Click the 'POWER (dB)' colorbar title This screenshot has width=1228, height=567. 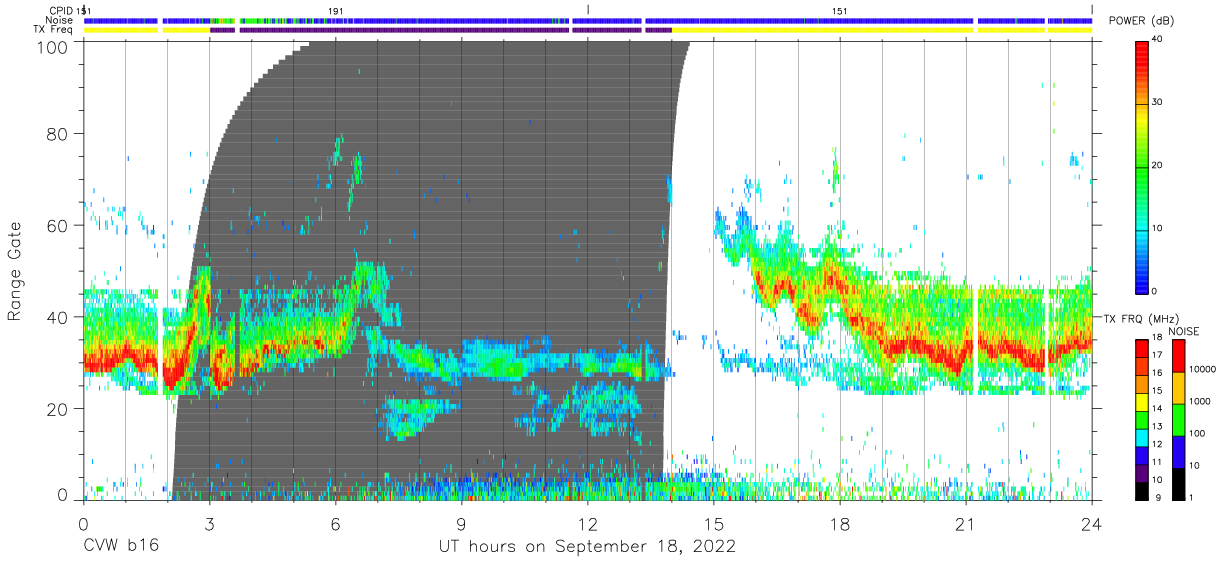(1141, 21)
